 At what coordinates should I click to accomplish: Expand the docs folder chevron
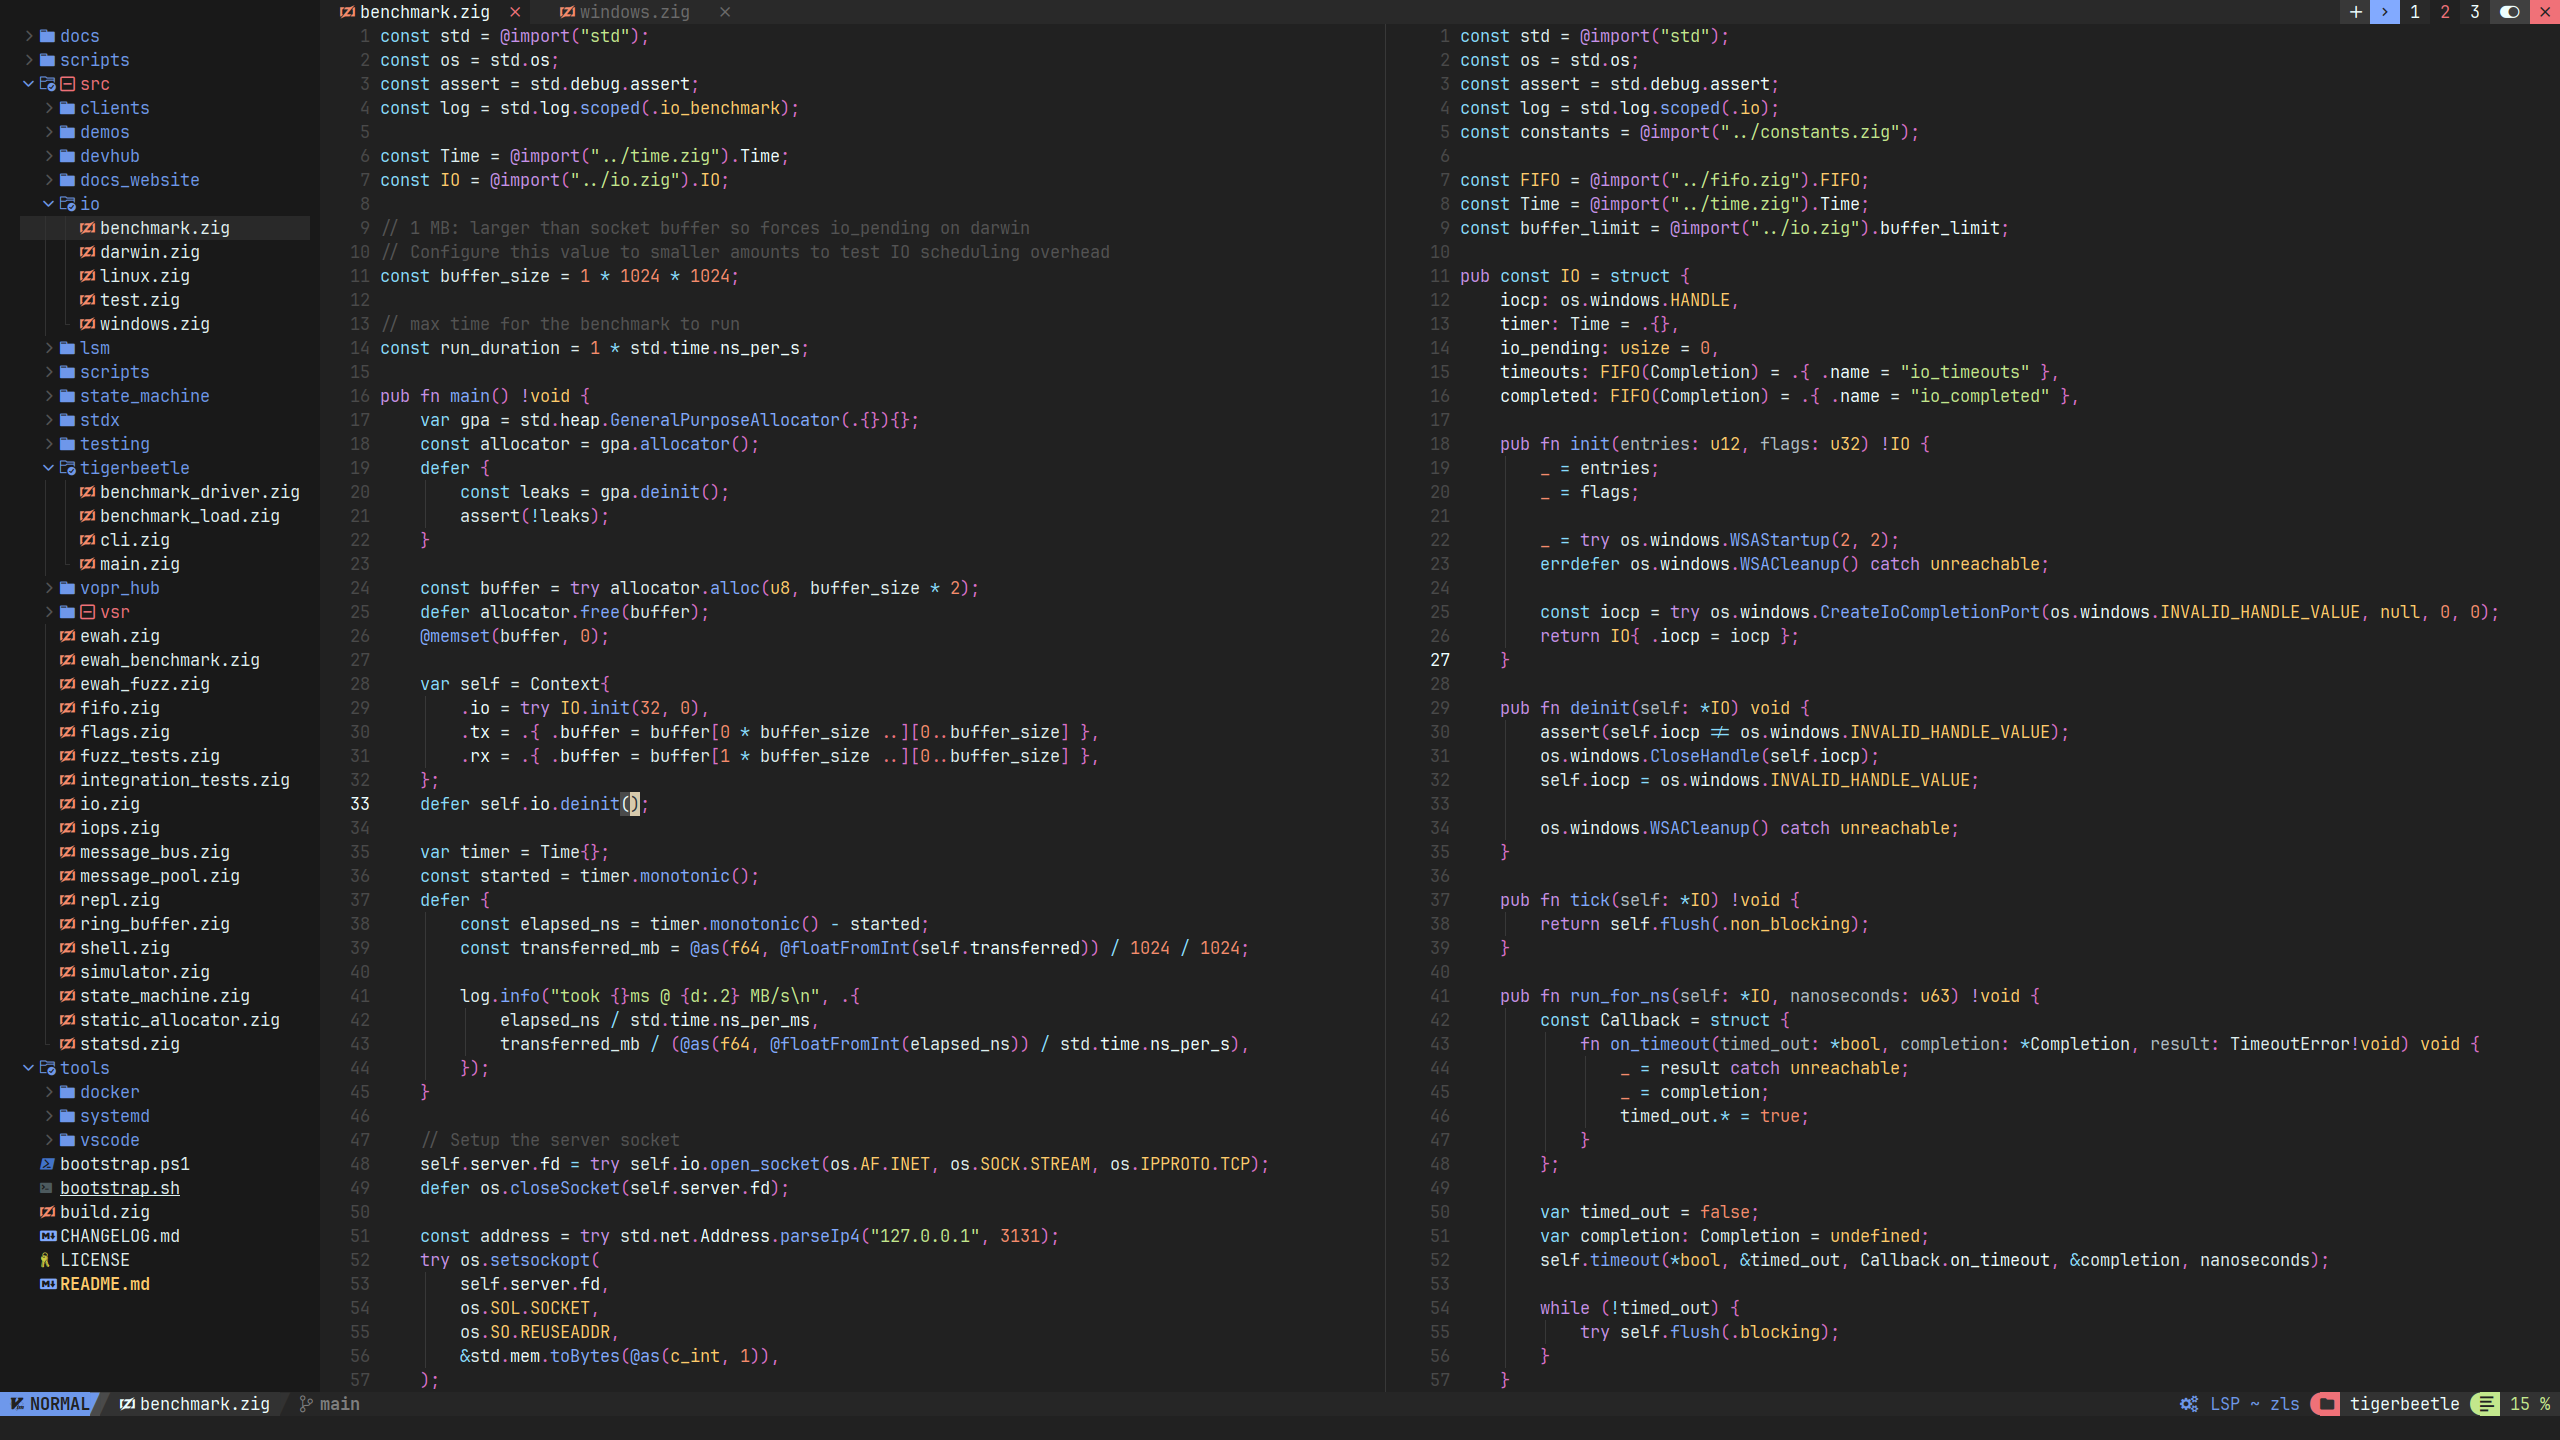click(29, 36)
